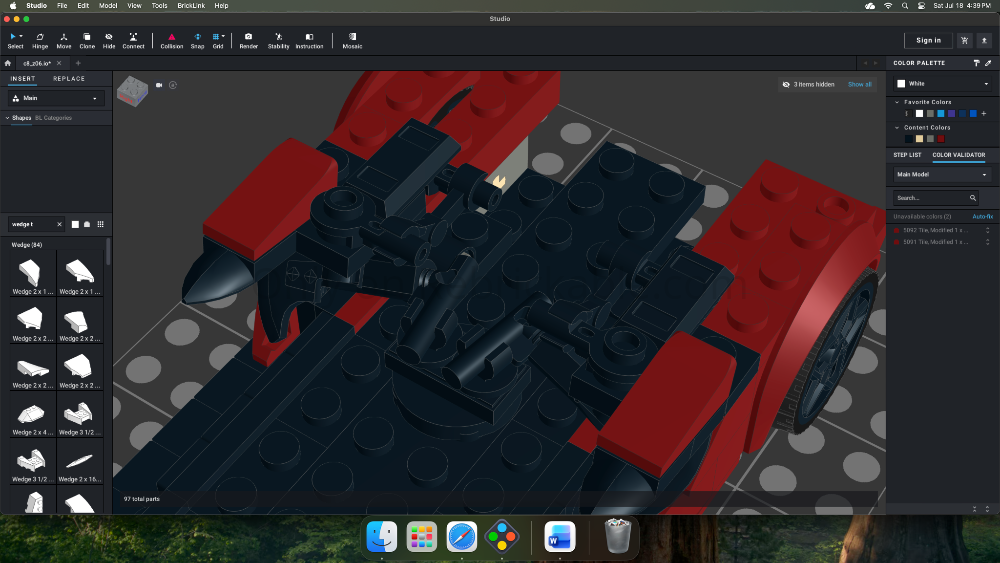Screen dimensions: 1000x563
Task: Activate the Clone tool
Action: point(87,41)
